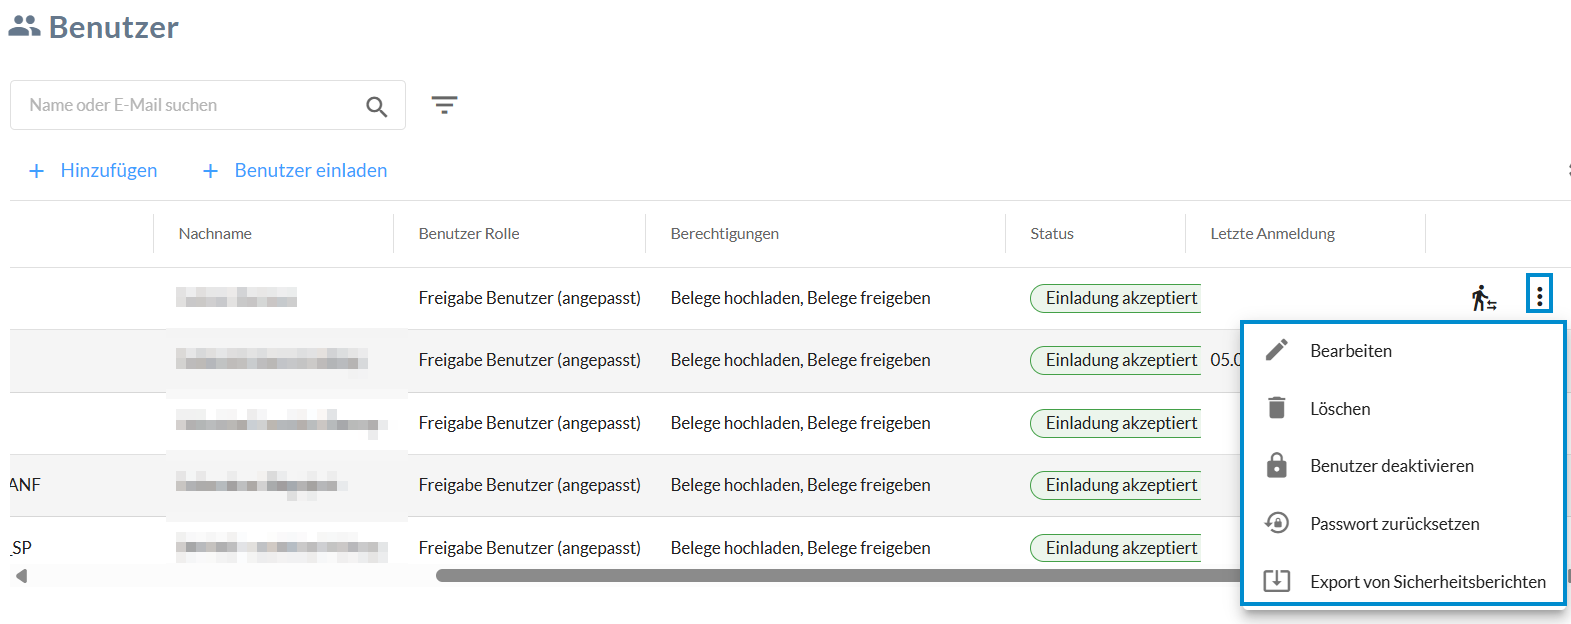The width and height of the screenshot is (1571, 624).
Task: Click the pencil edit icon
Action: tap(1277, 350)
